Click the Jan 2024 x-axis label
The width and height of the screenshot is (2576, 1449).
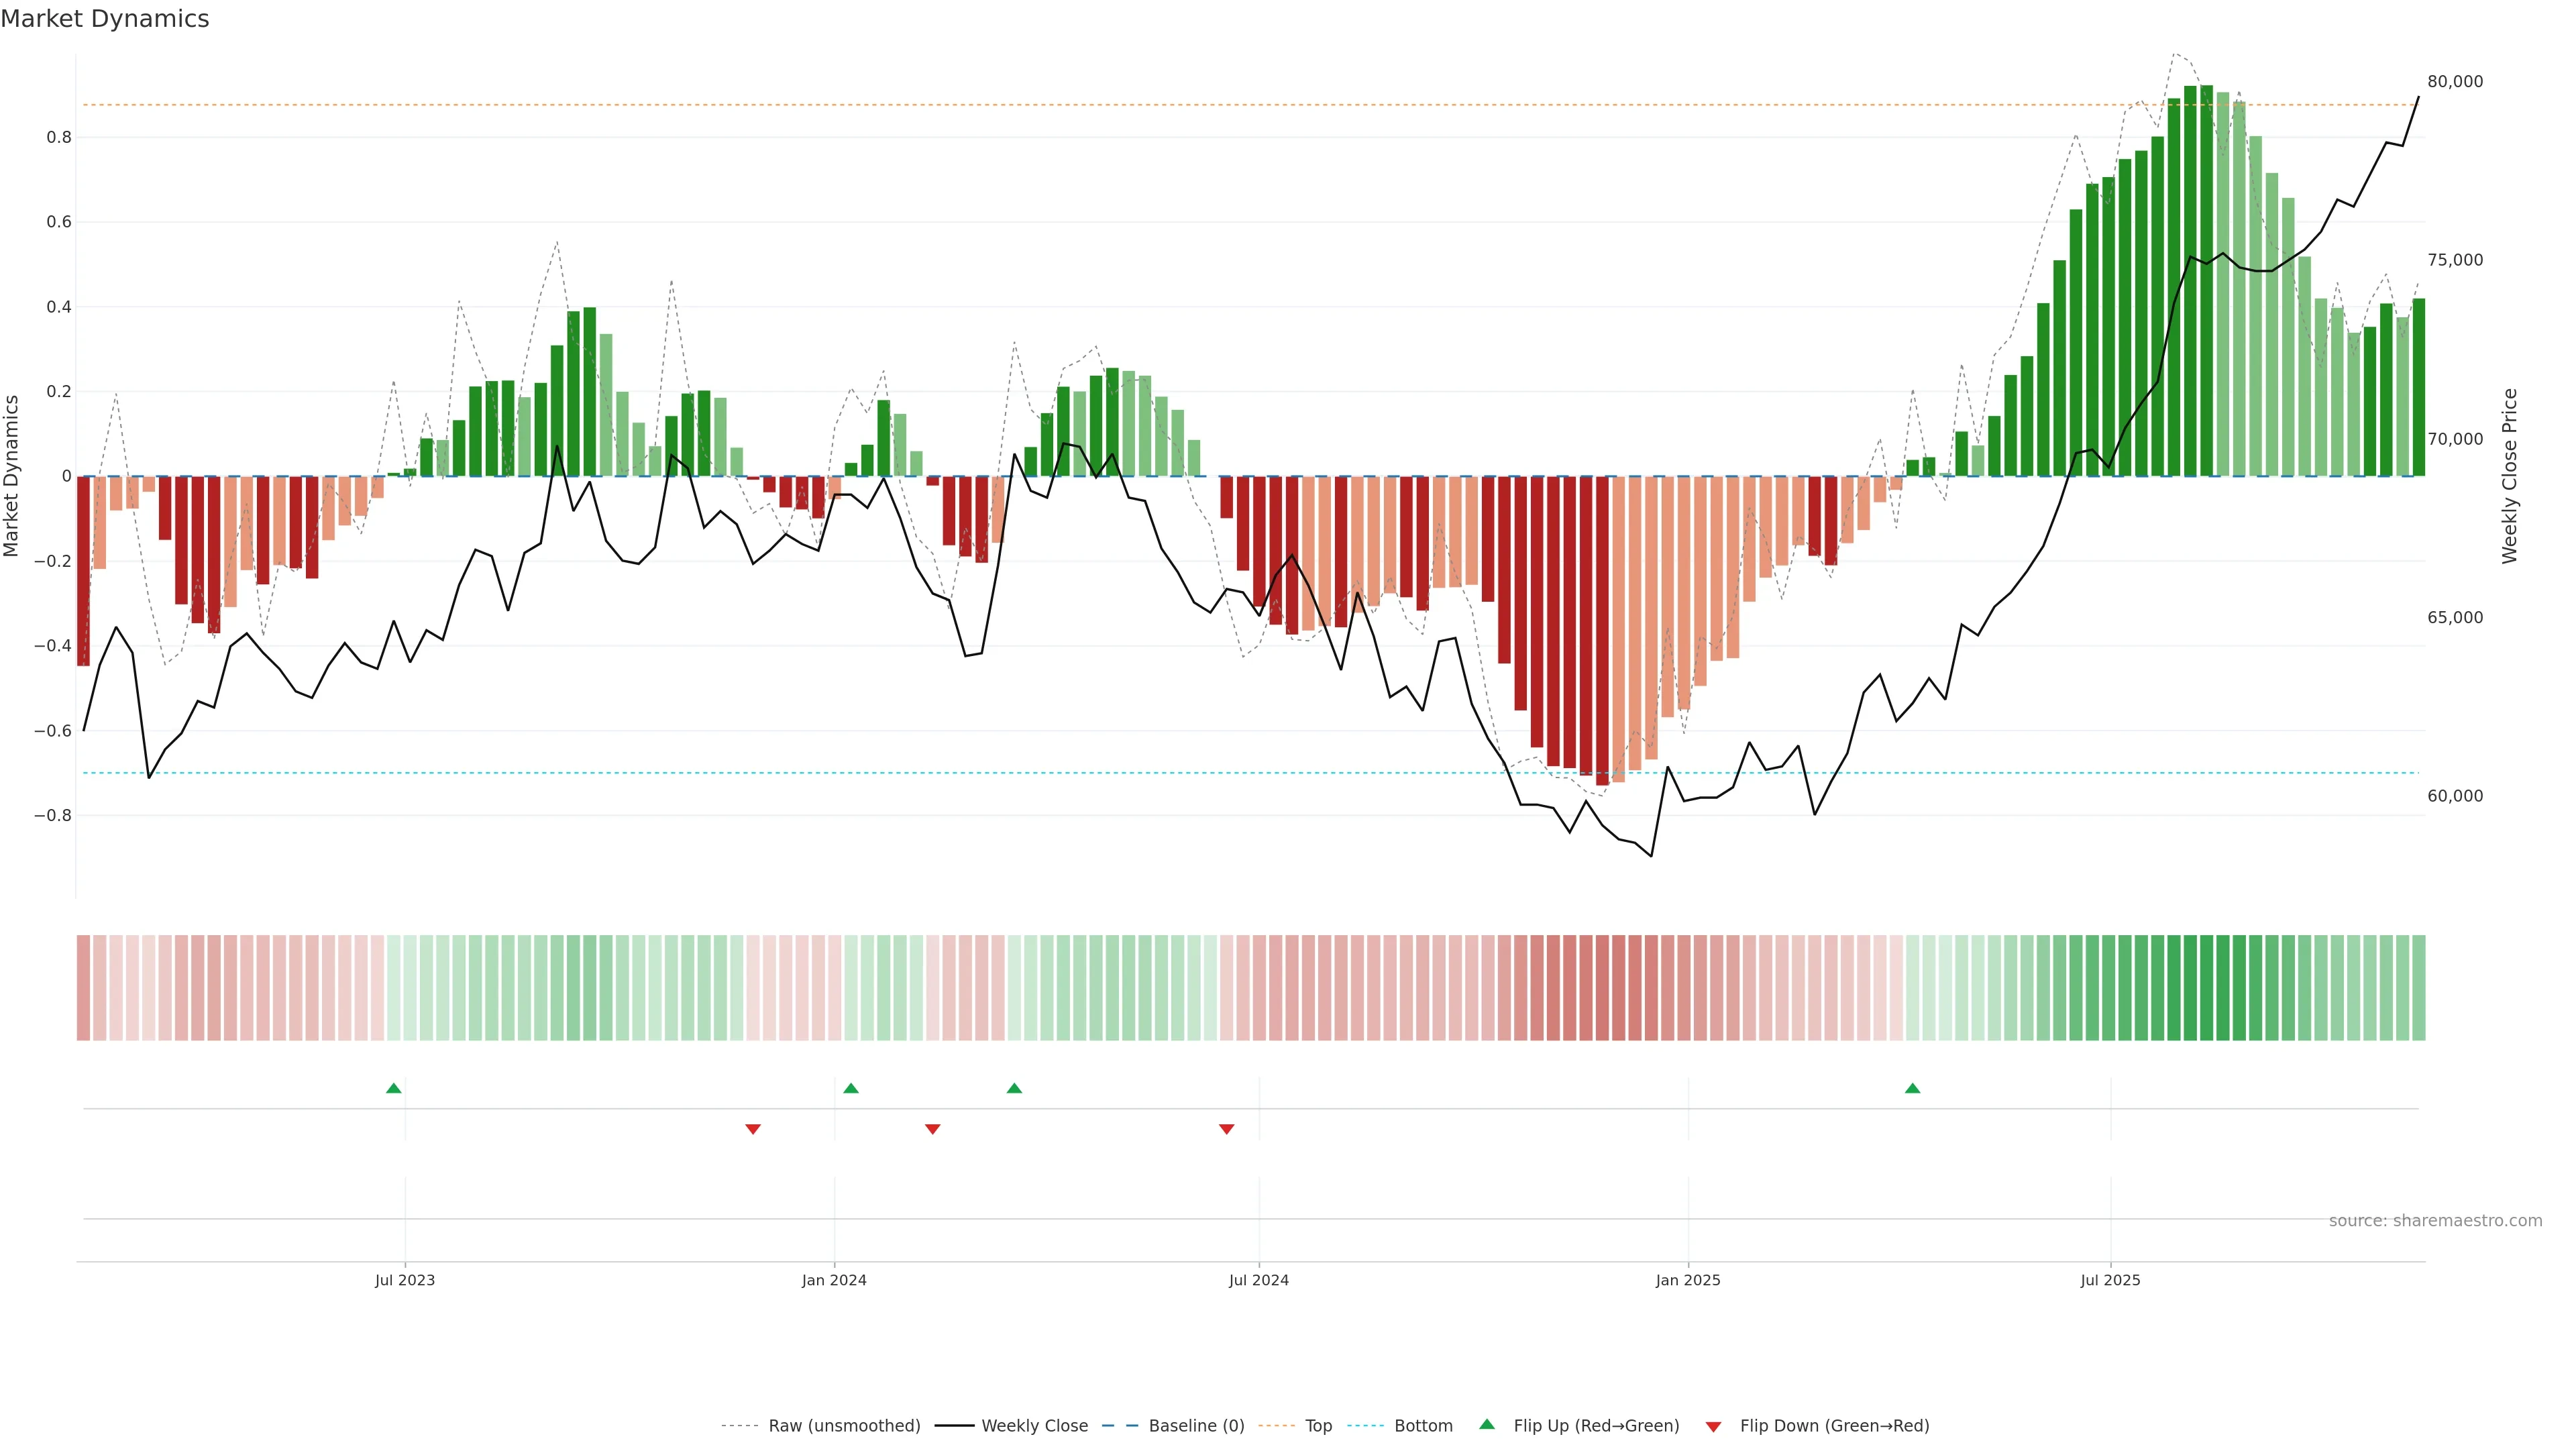point(834,1280)
